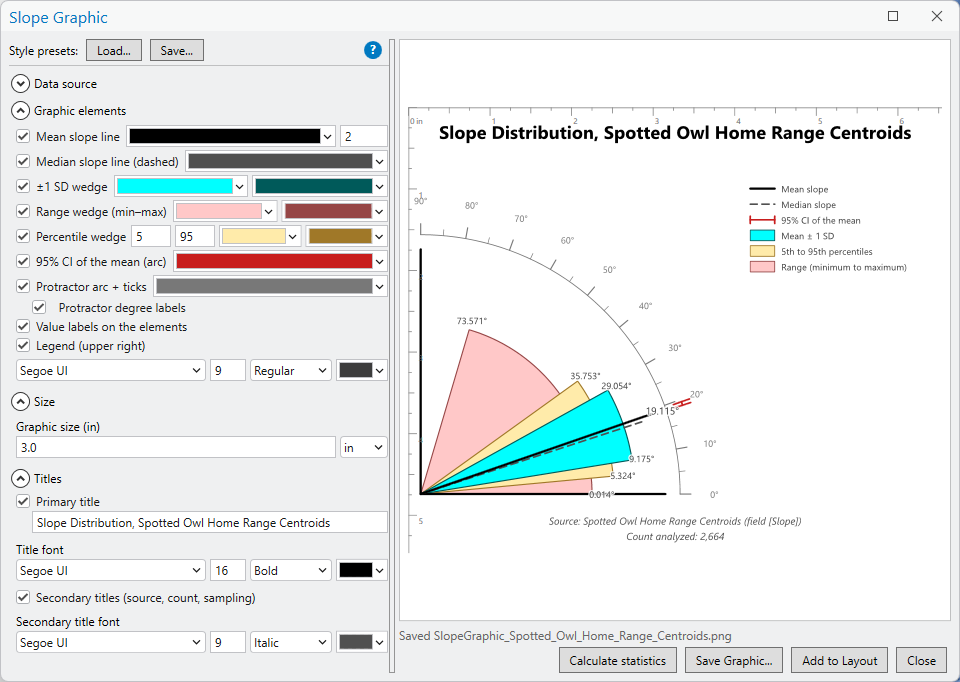Click the Graphic size field showing 3.0
This screenshot has height=682, width=960.
click(x=176, y=448)
